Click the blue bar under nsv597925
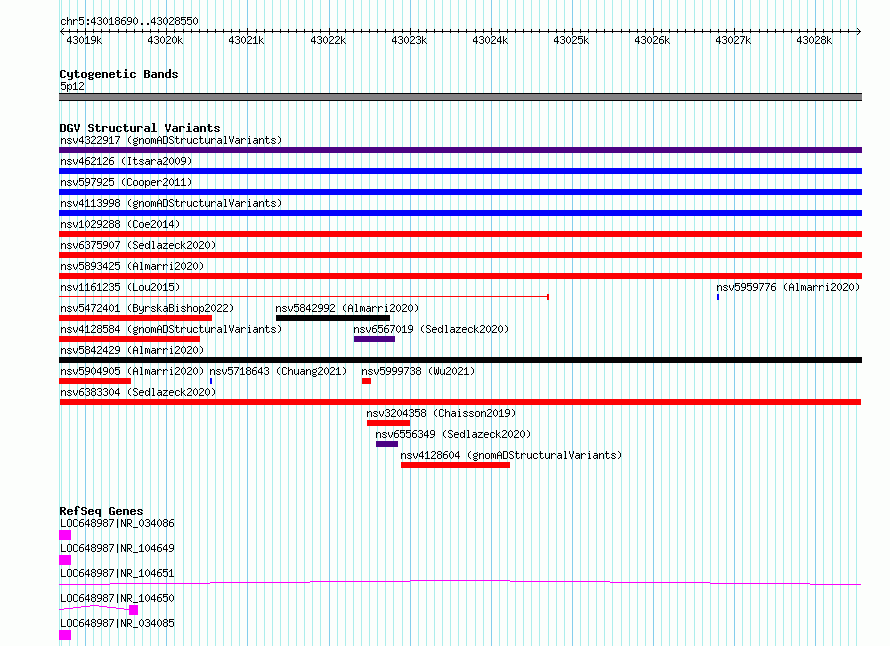Screen dimensions: 890x646 point(460,192)
